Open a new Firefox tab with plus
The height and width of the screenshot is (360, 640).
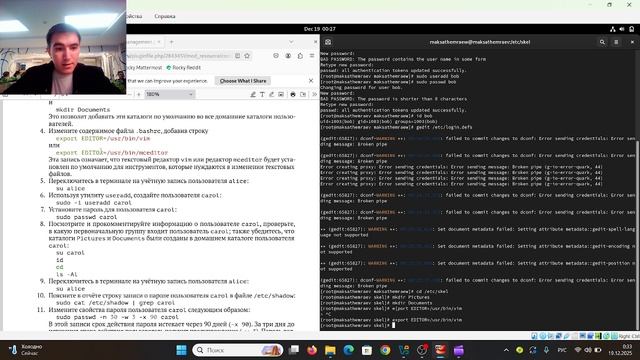coord(171,42)
